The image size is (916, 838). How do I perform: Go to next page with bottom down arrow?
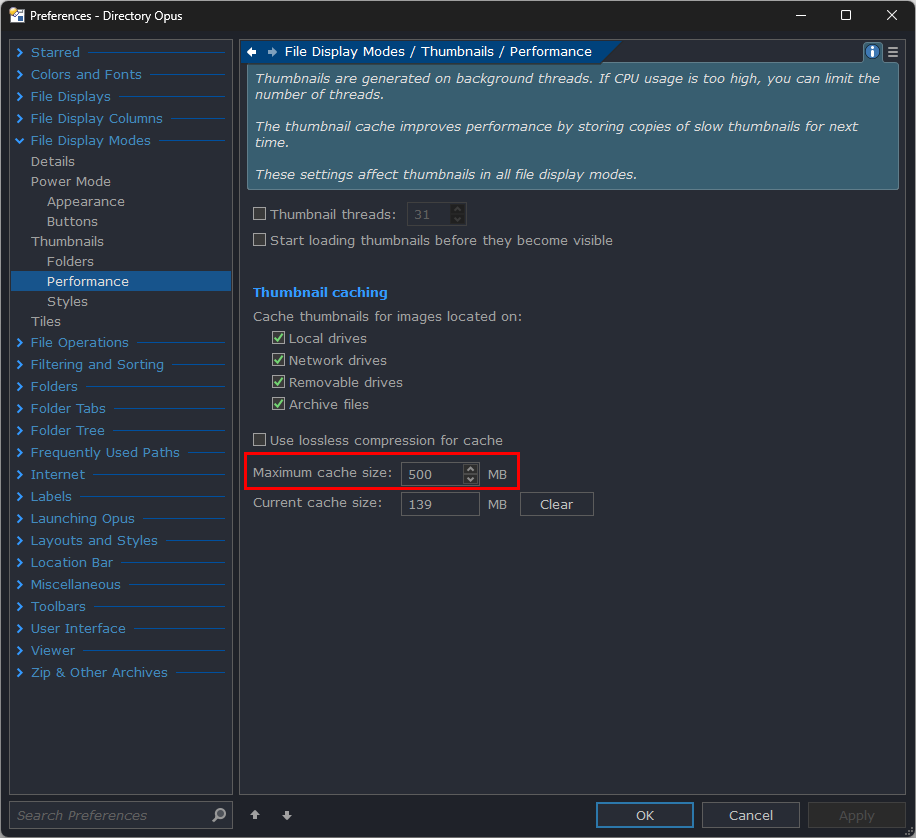coord(287,815)
